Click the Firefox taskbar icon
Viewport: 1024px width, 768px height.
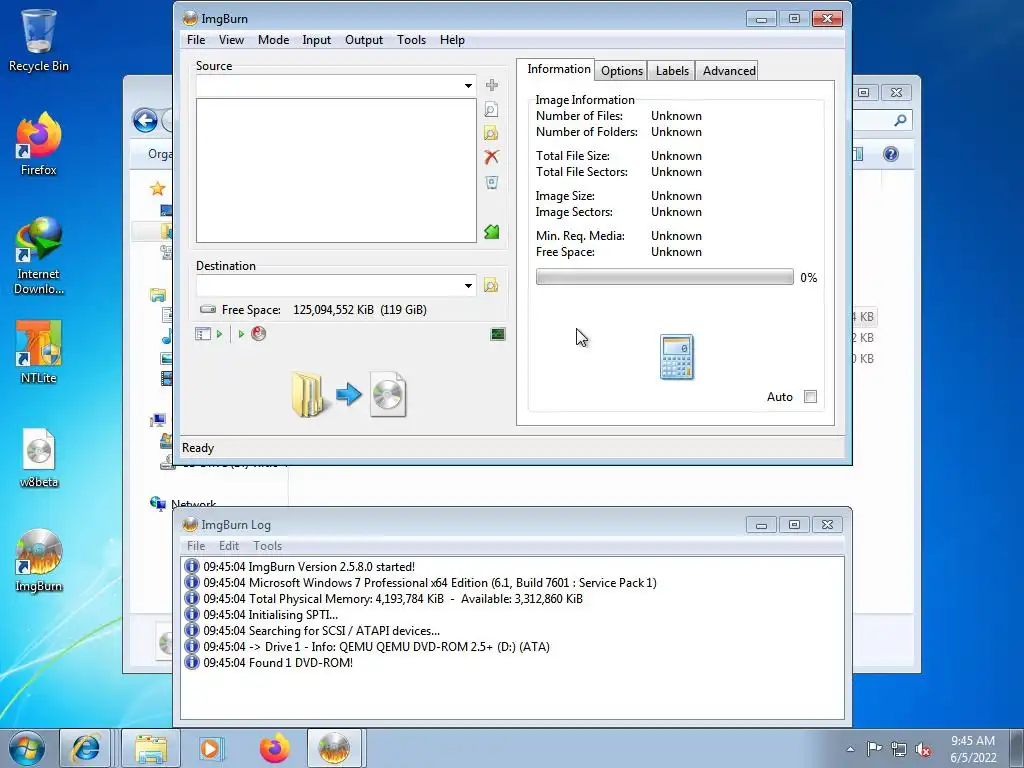[x=274, y=748]
